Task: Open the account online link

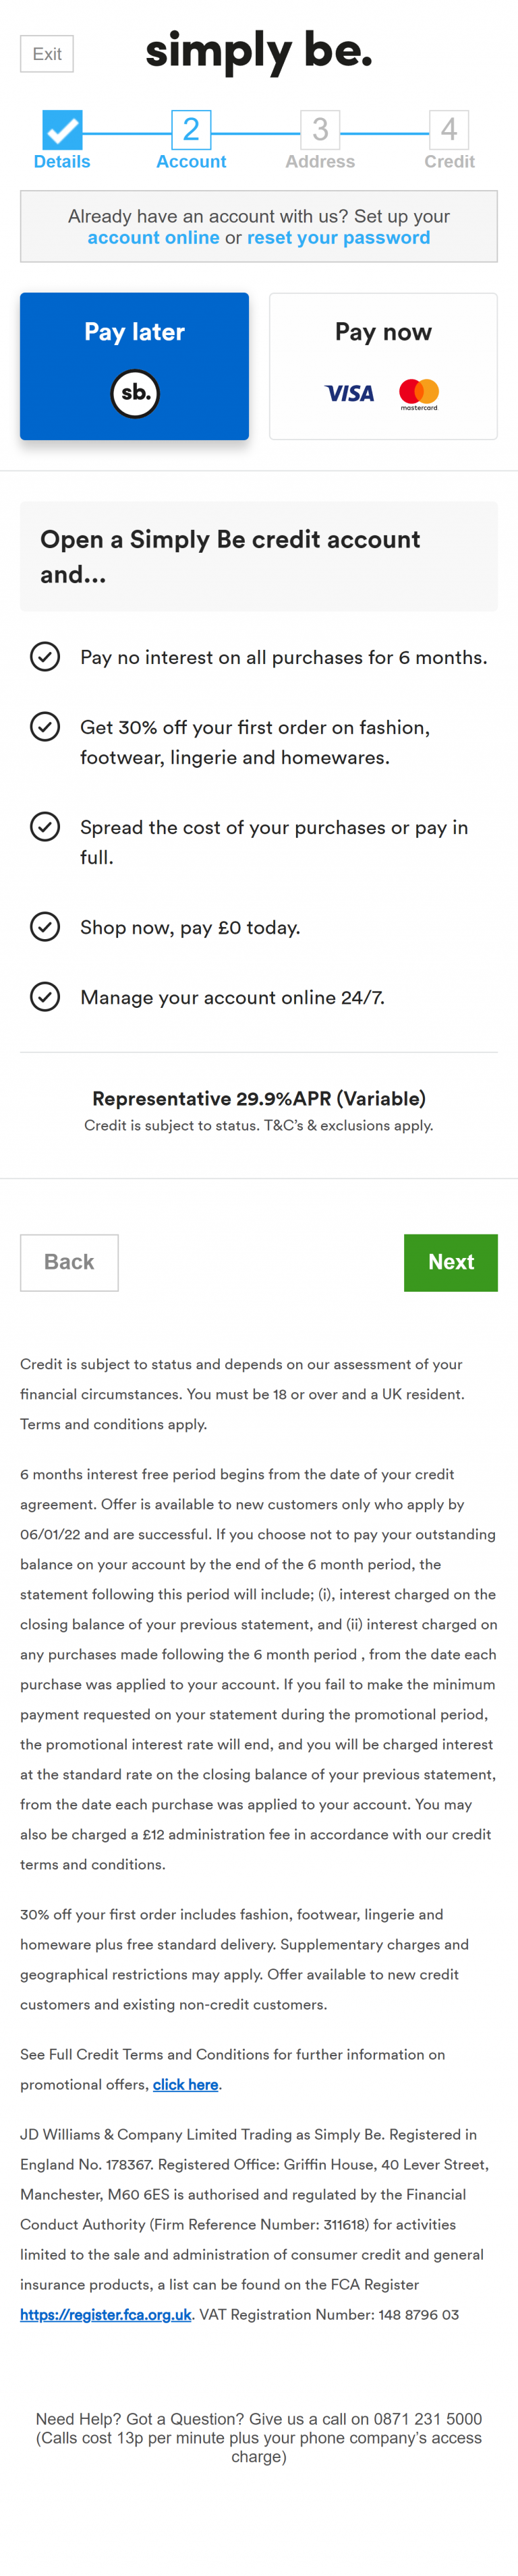Action: coord(153,238)
